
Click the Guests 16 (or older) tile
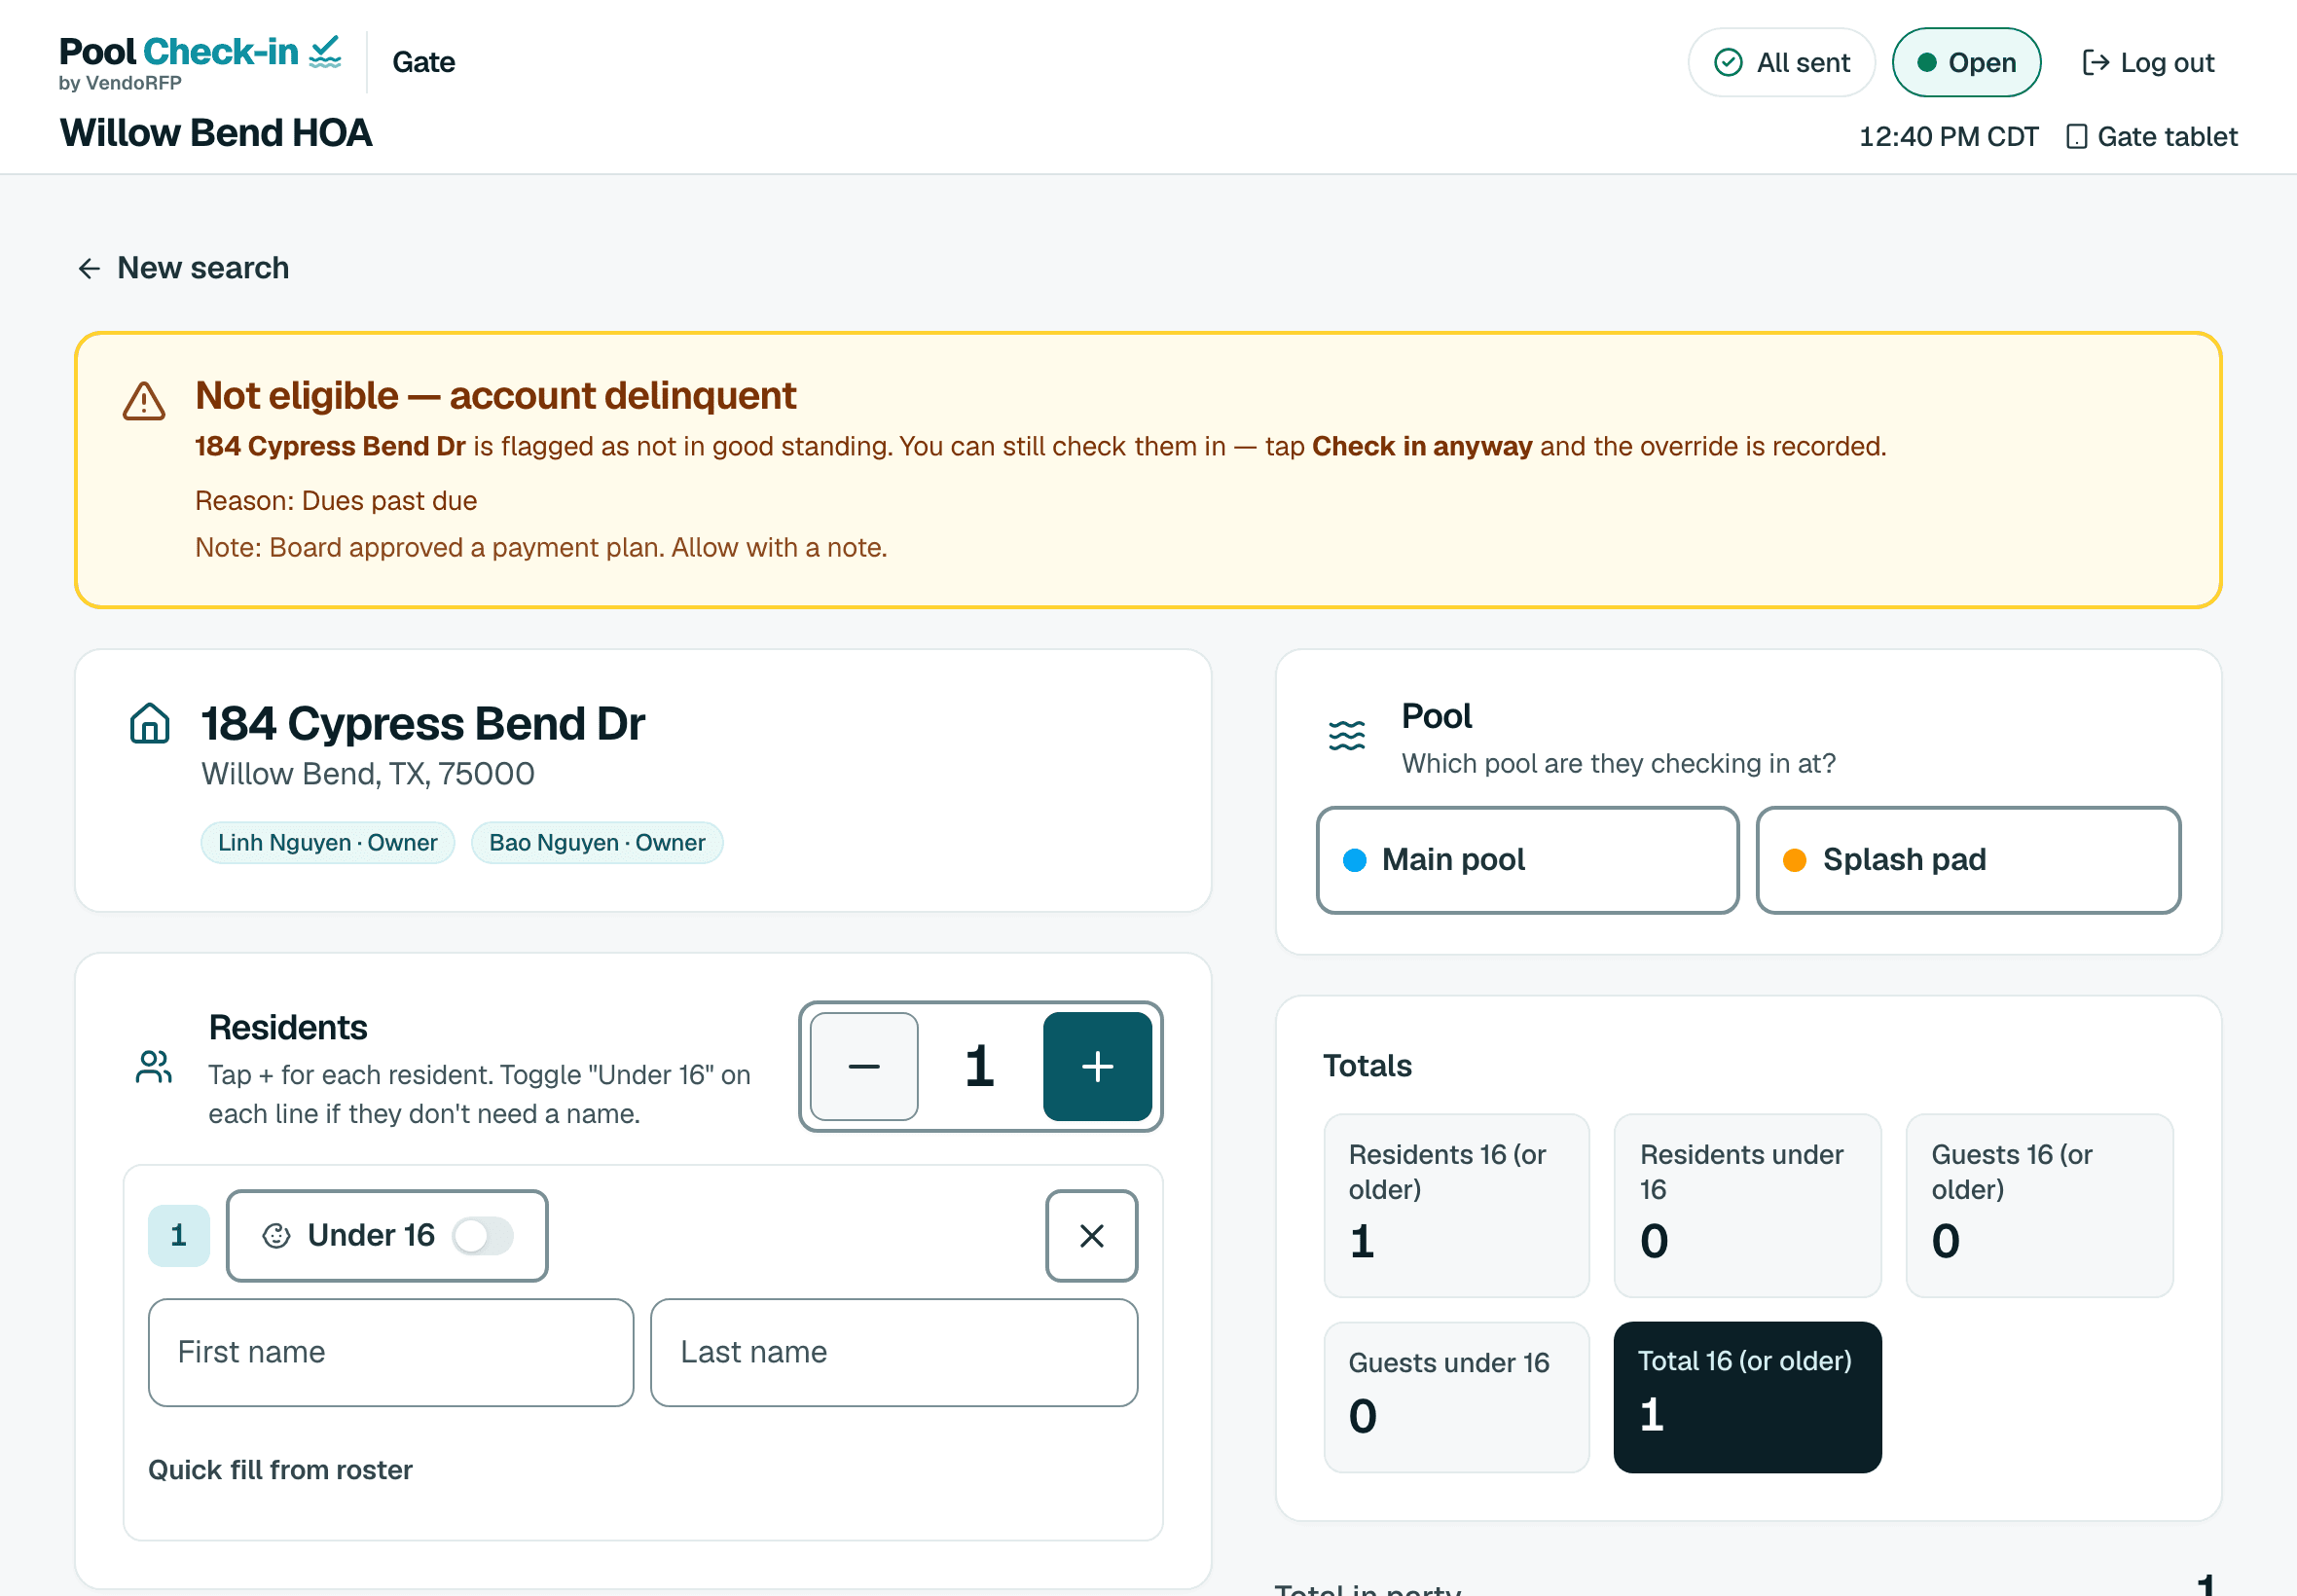click(2039, 1205)
